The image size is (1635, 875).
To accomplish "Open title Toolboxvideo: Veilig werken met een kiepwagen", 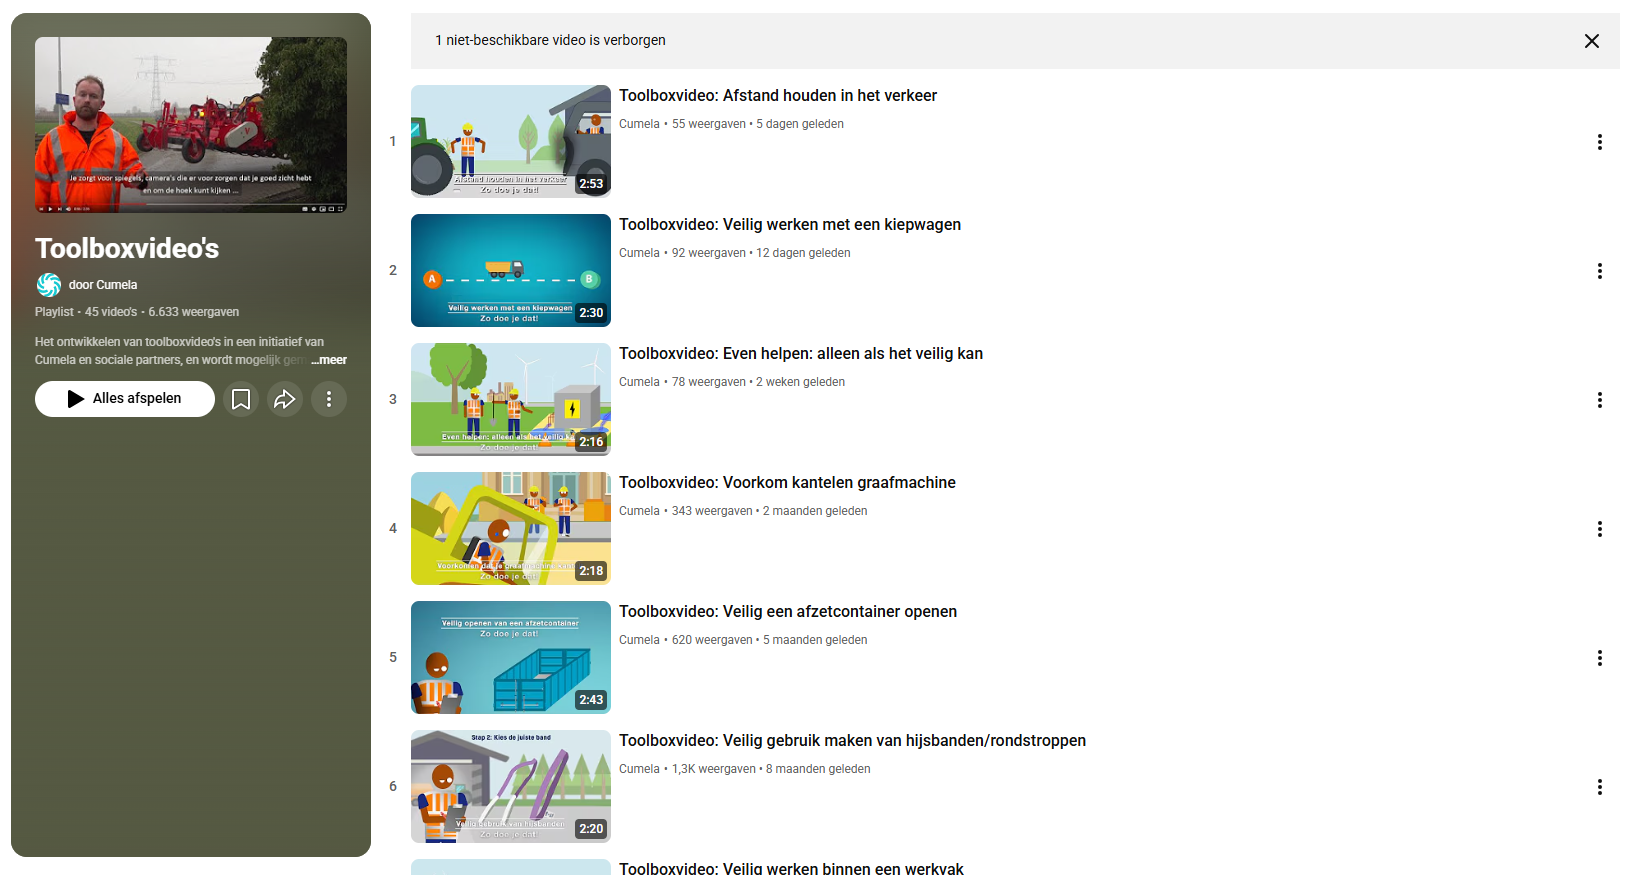I will pyautogui.click(x=790, y=225).
